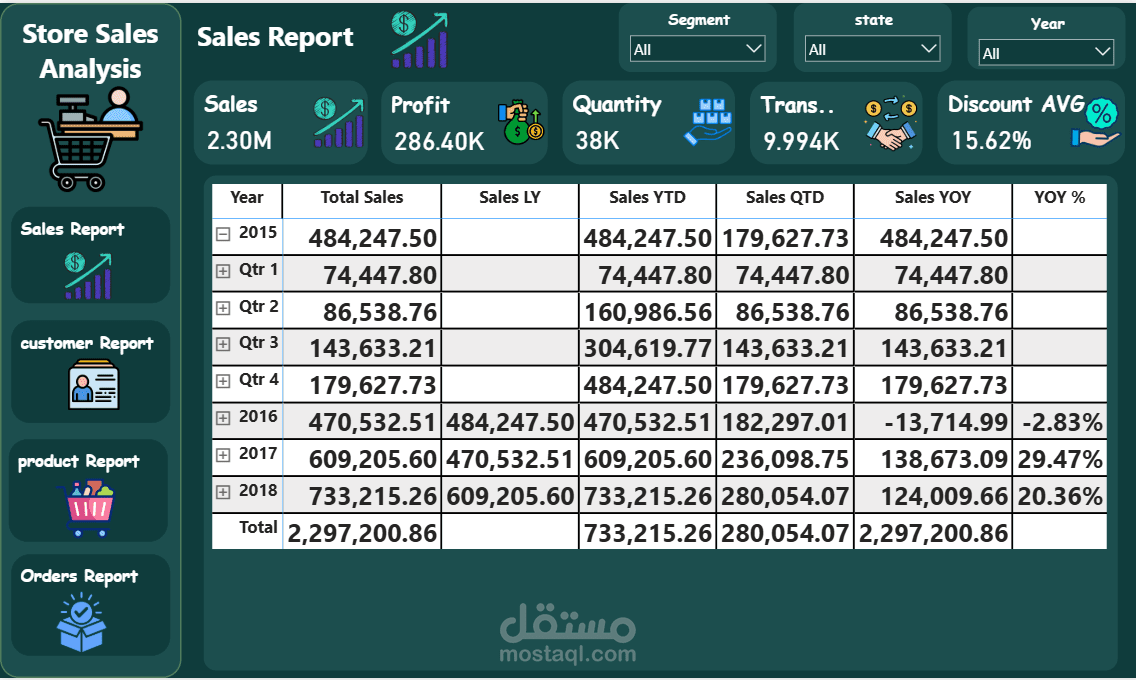
Task: Select the Discount AVG 15.62% value
Action: 991,140
